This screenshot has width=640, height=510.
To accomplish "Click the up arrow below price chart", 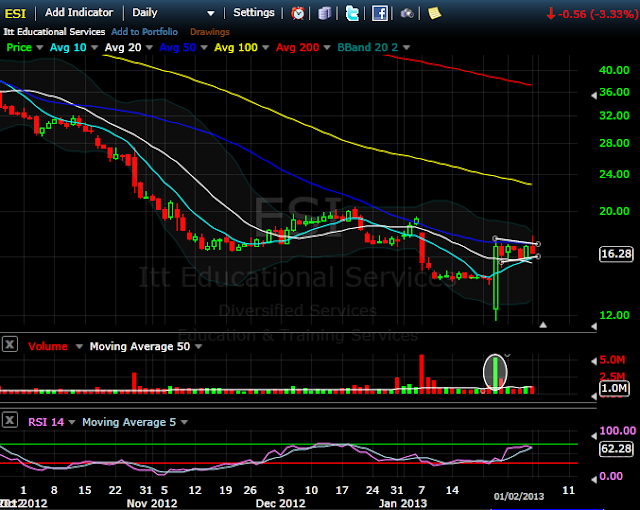I will click(x=543, y=325).
